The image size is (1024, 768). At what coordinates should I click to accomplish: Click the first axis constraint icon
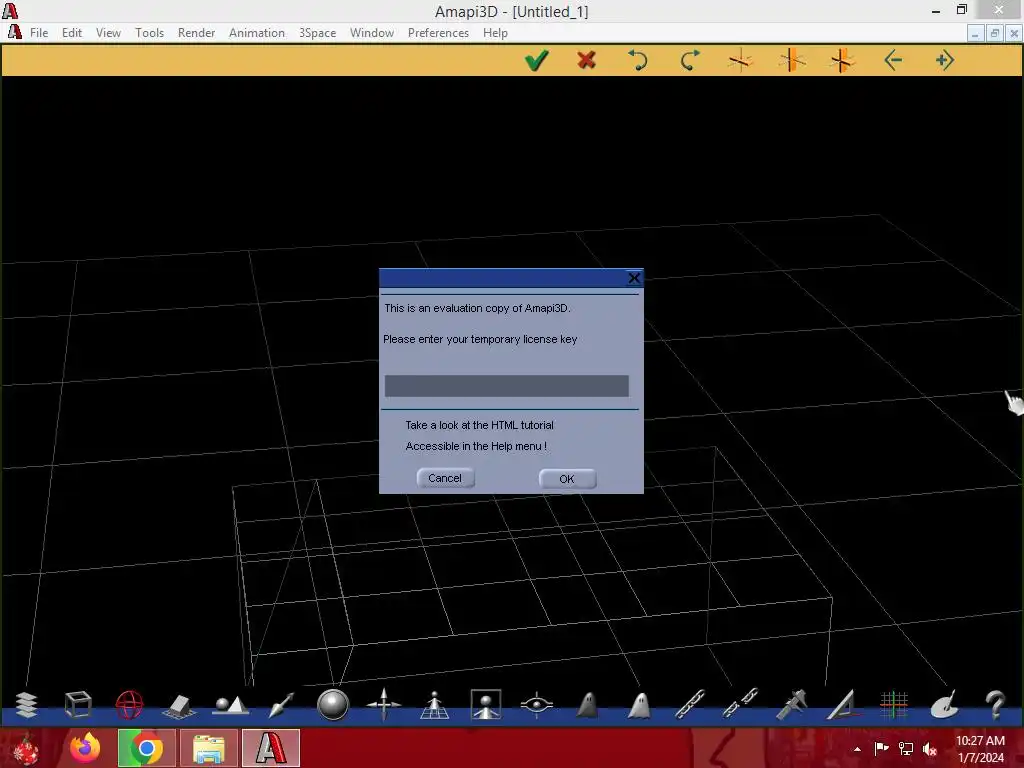[741, 61]
